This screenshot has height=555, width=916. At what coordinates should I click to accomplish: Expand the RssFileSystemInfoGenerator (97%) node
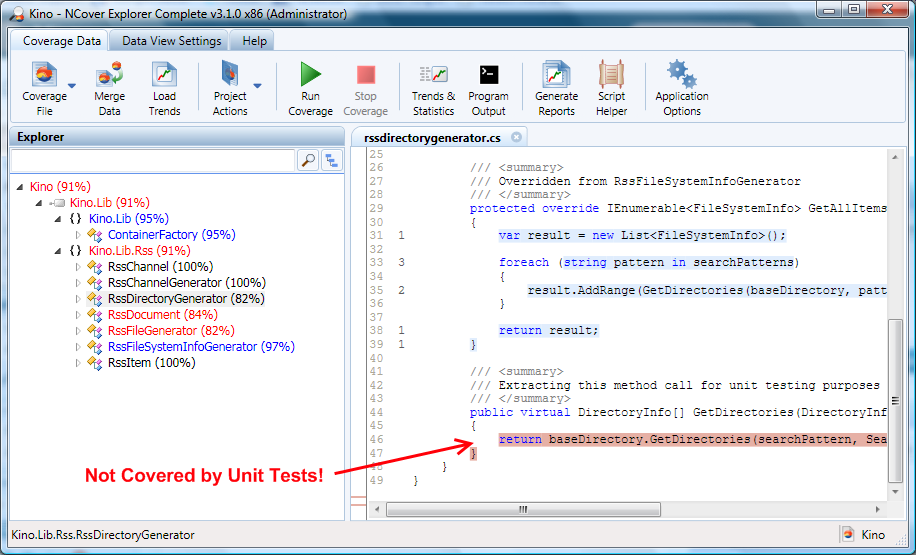coord(78,347)
